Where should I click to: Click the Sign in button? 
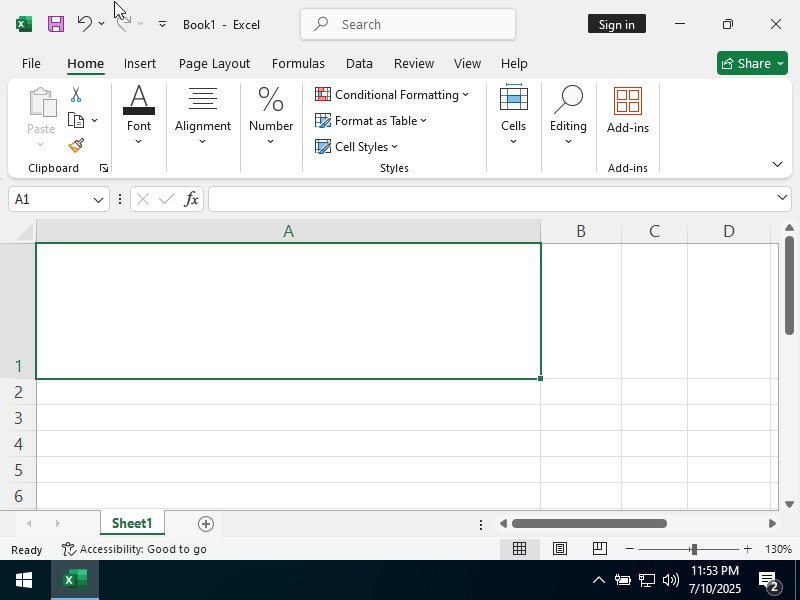[616, 24]
